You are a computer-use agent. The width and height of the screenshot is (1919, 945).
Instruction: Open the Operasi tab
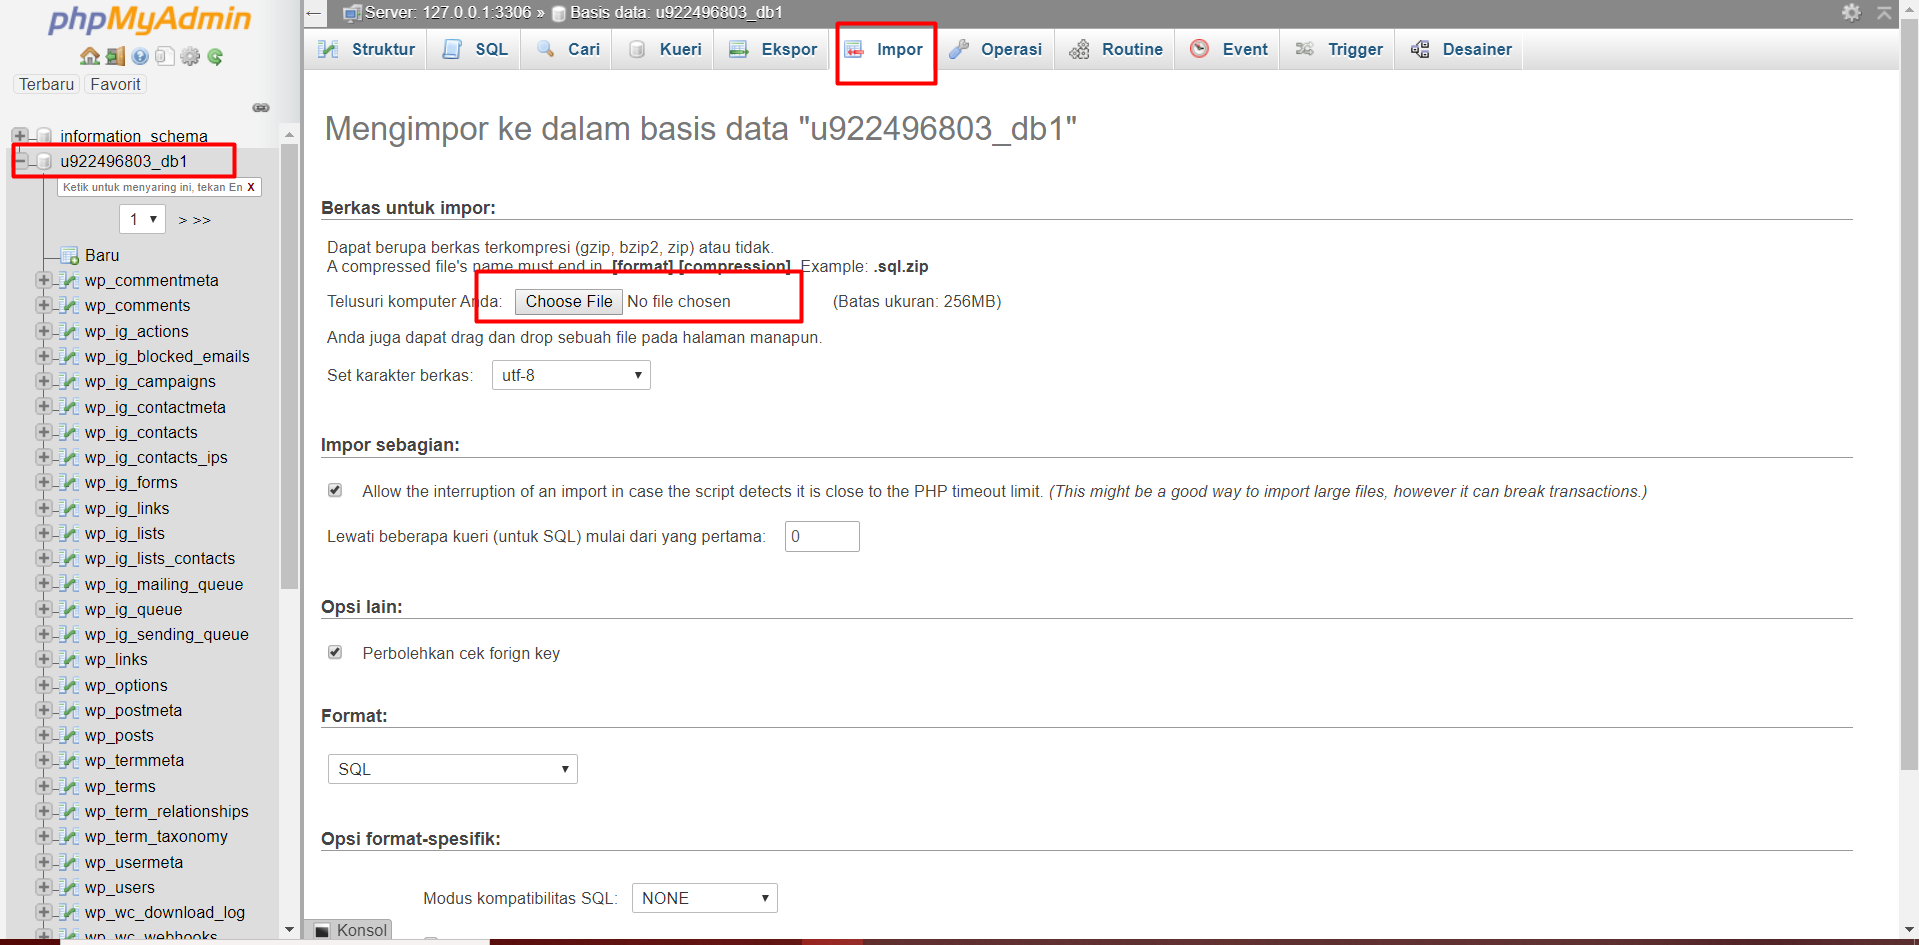pyautogui.click(x=995, y=49)
